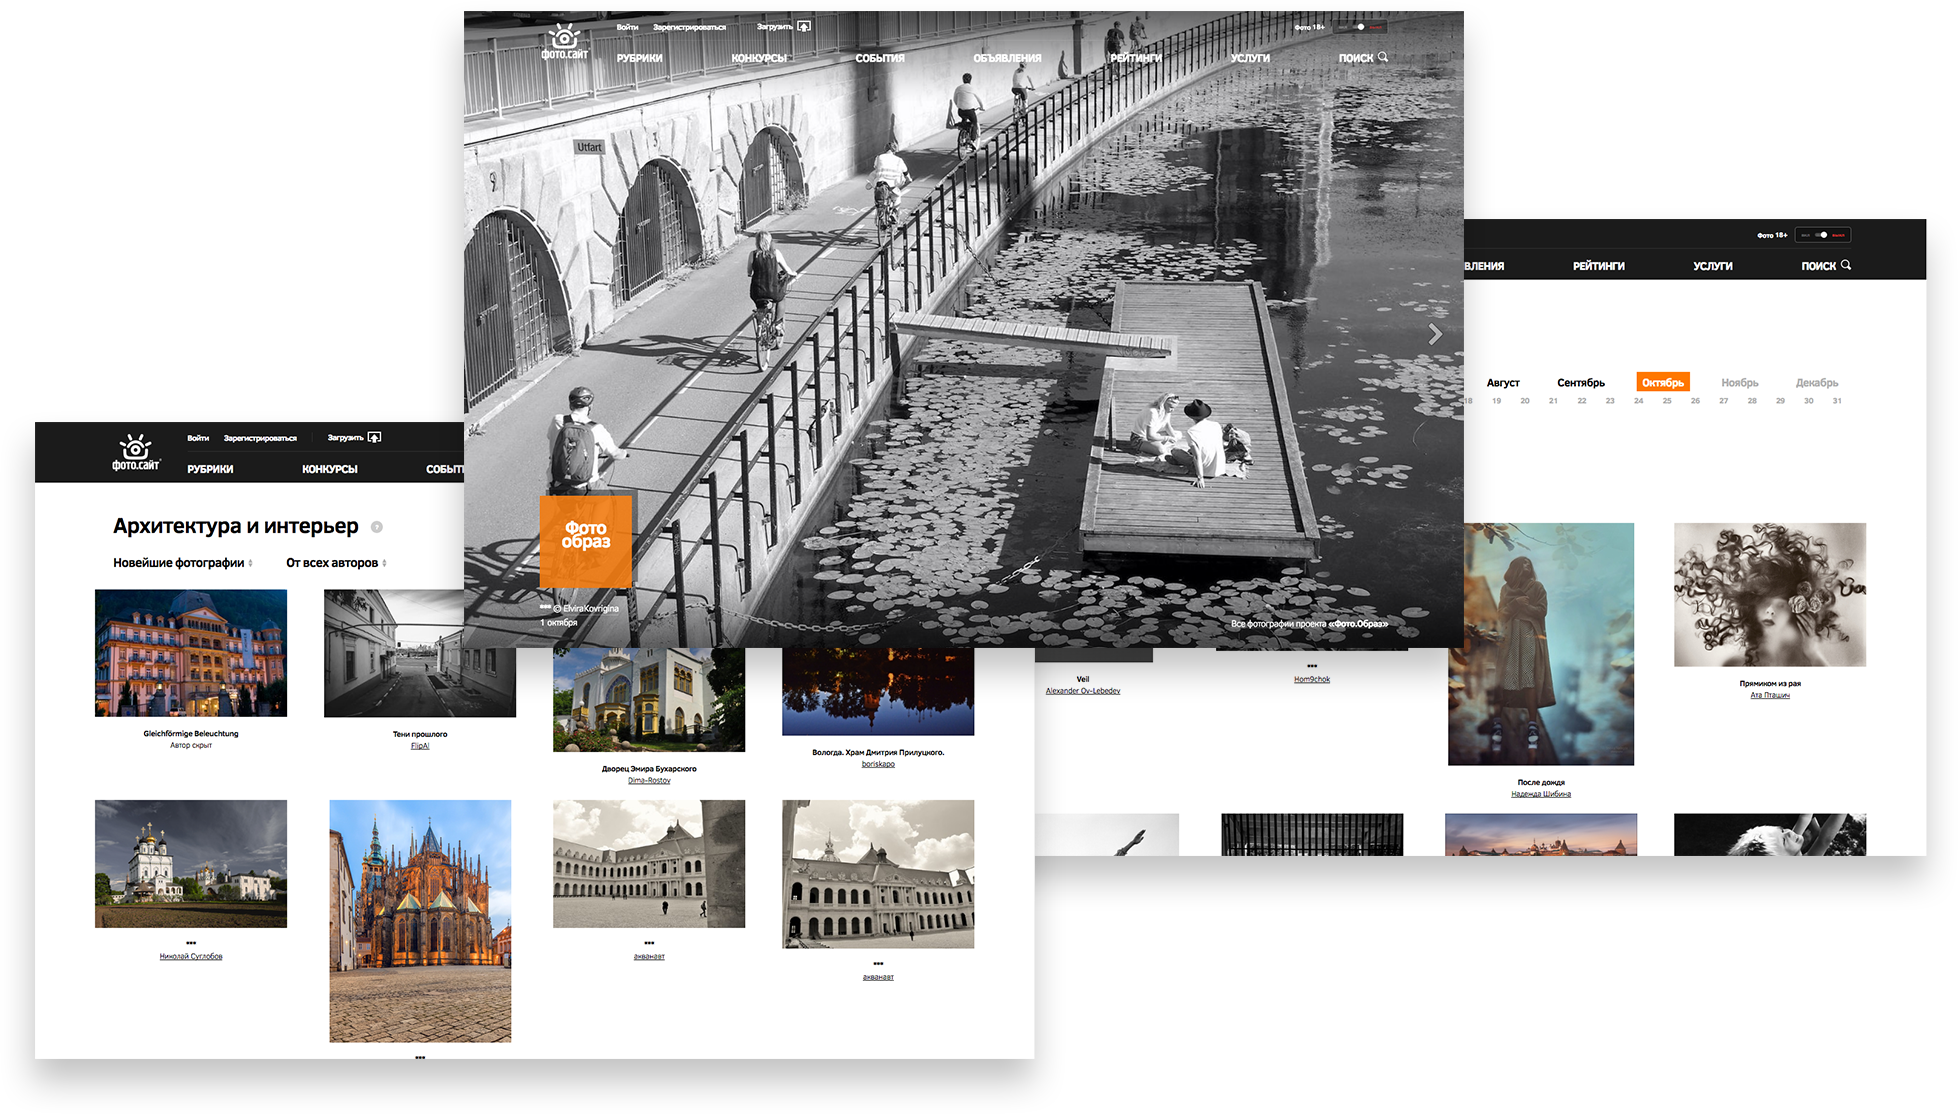This screenshot has height=1114, width=1958.
Task: Open the tall orange gothic cathedral thumbnail
Action: pyautogui.click(x=420, y=921)
